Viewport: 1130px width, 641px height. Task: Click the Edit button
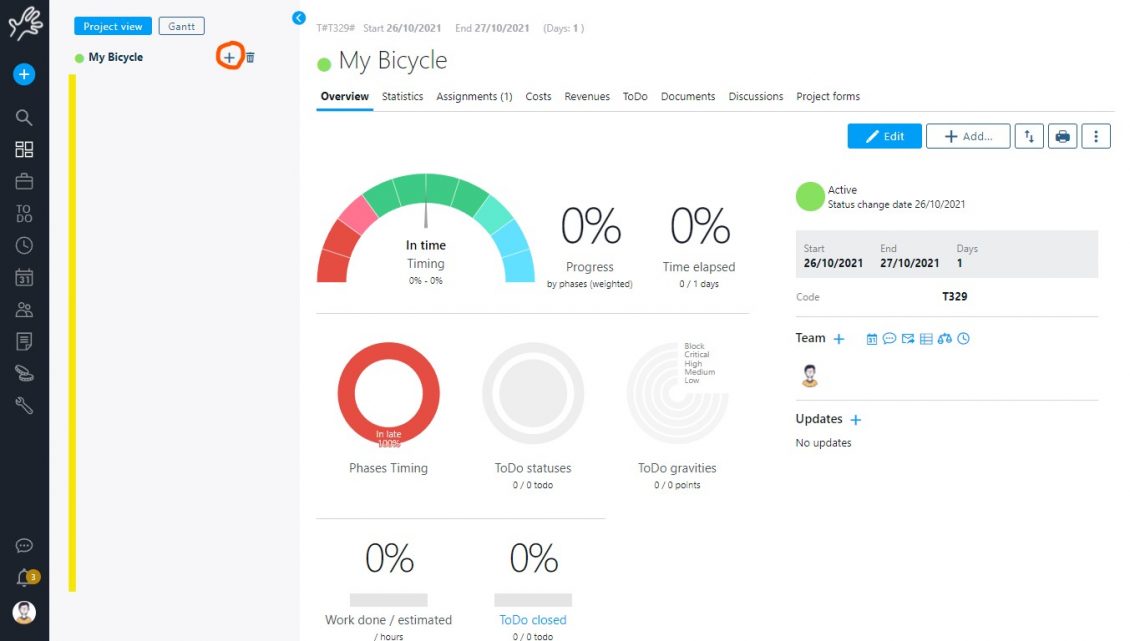click(x=884, y=137)
